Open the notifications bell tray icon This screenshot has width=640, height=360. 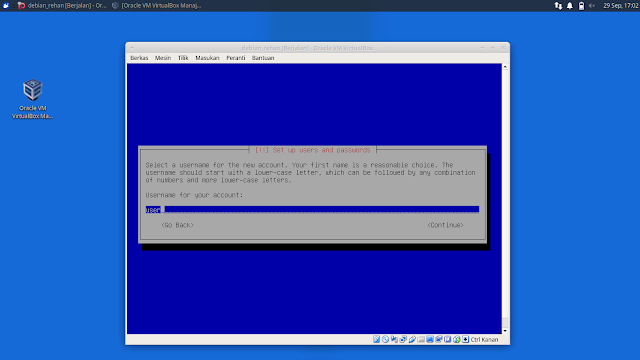(570, 6)
